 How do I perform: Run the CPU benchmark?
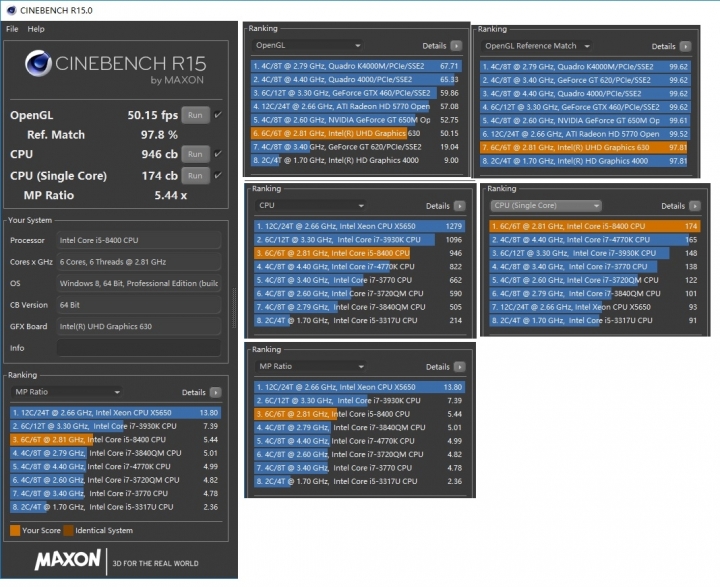pyautogui.click(x=195, y=154)
